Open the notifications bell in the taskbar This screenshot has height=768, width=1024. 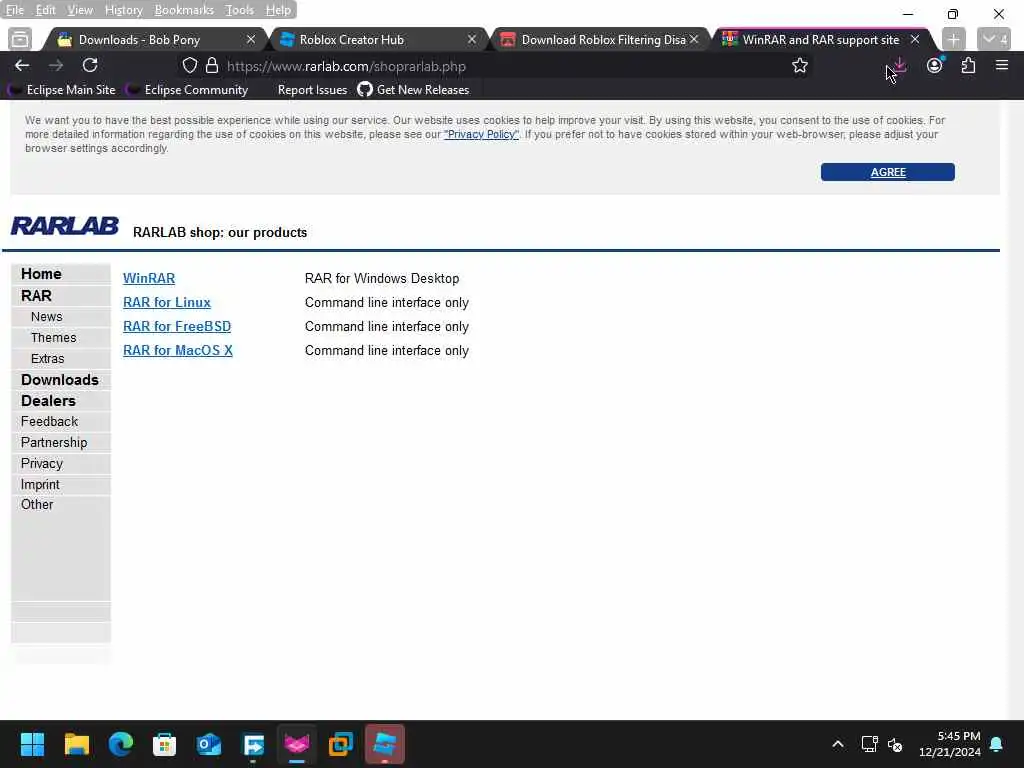click(x=997, y=744)
